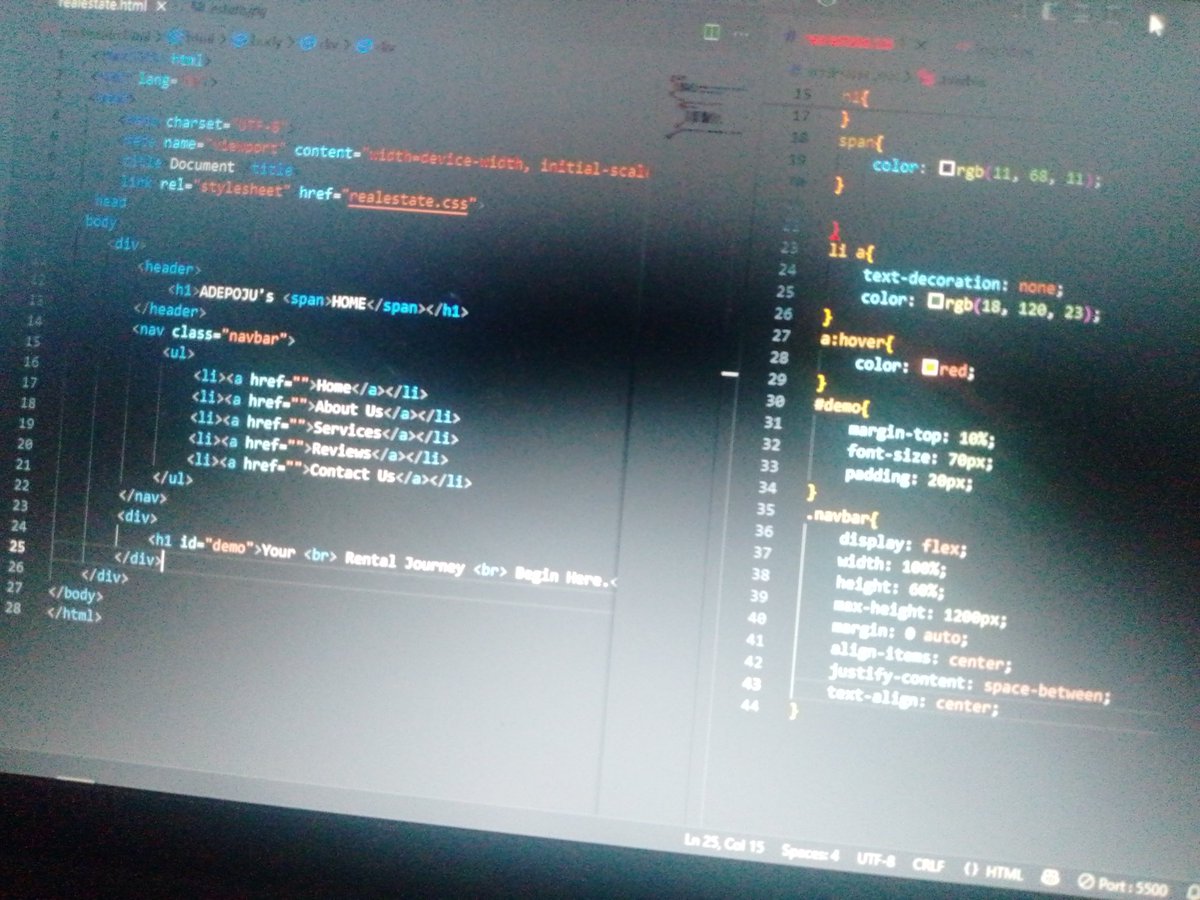This screenshot has height=900, width=1200.
Task: Click line number 25 in HTML gutter
Action: click(17, 547)
